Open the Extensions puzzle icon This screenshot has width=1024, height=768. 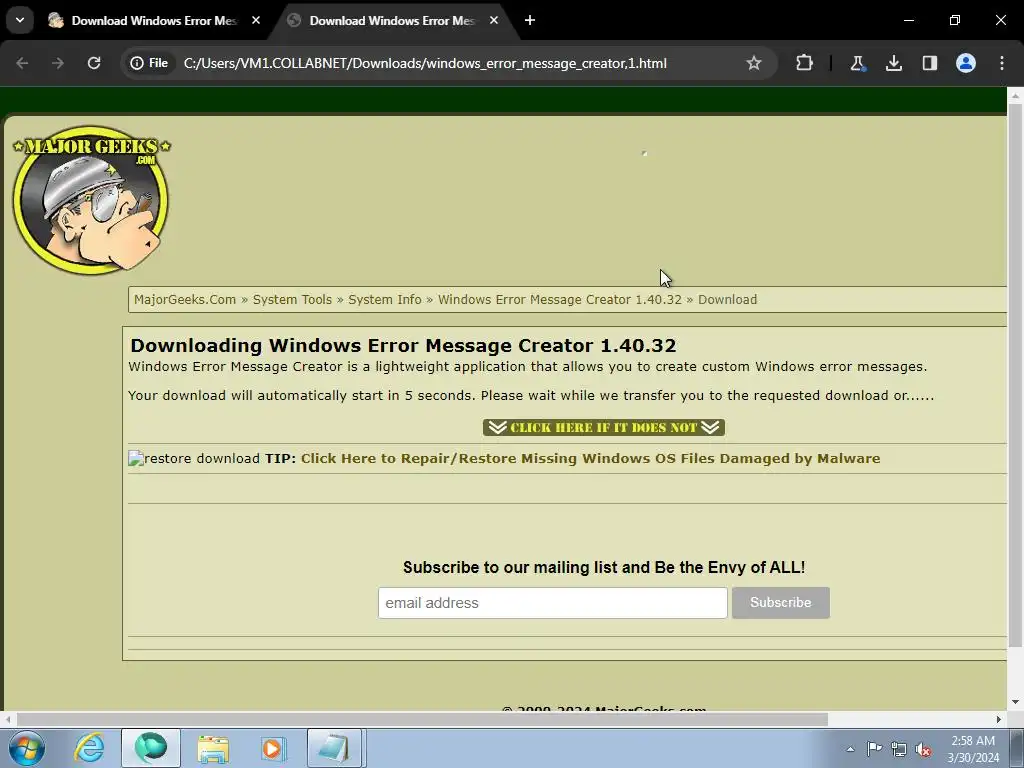point(805,63)
